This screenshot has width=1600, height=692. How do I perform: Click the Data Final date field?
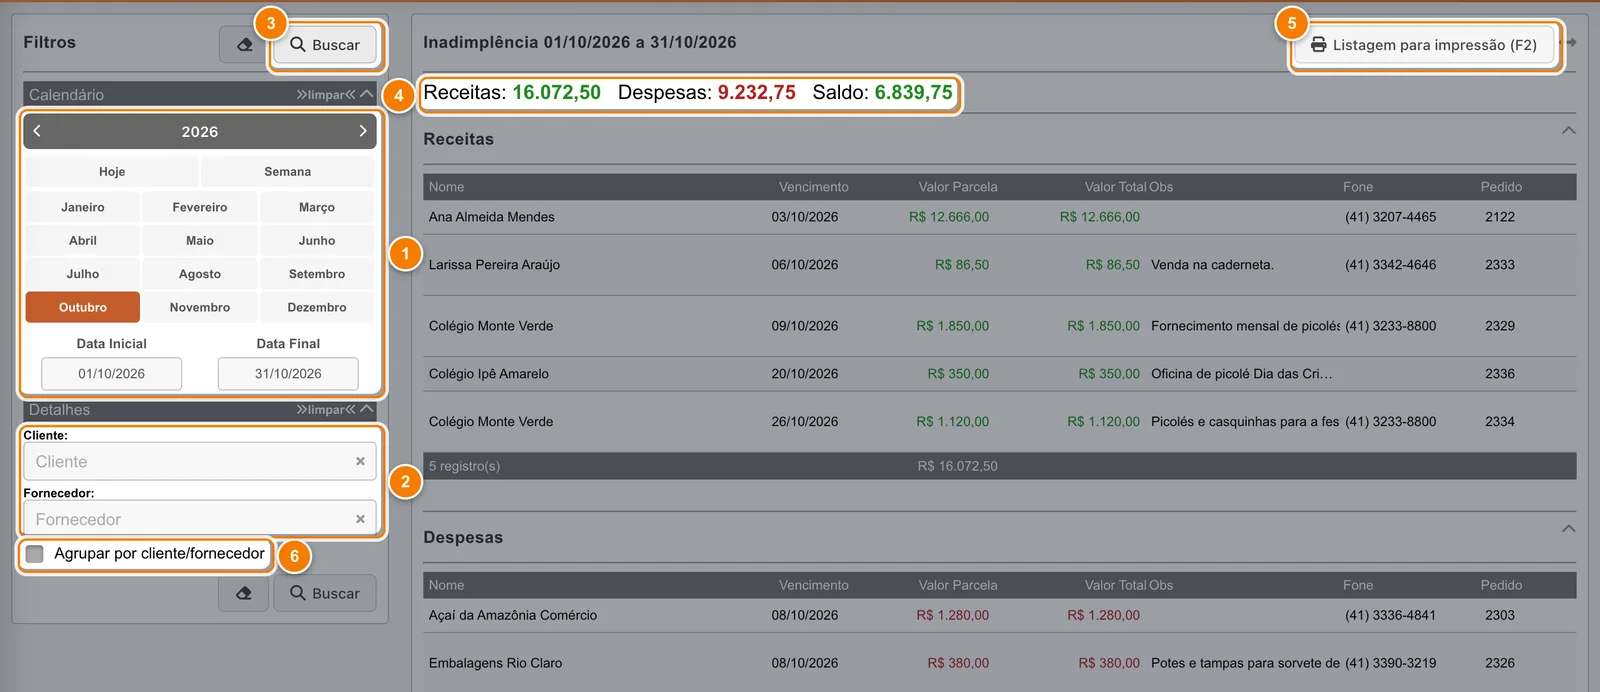click(288, 374)
